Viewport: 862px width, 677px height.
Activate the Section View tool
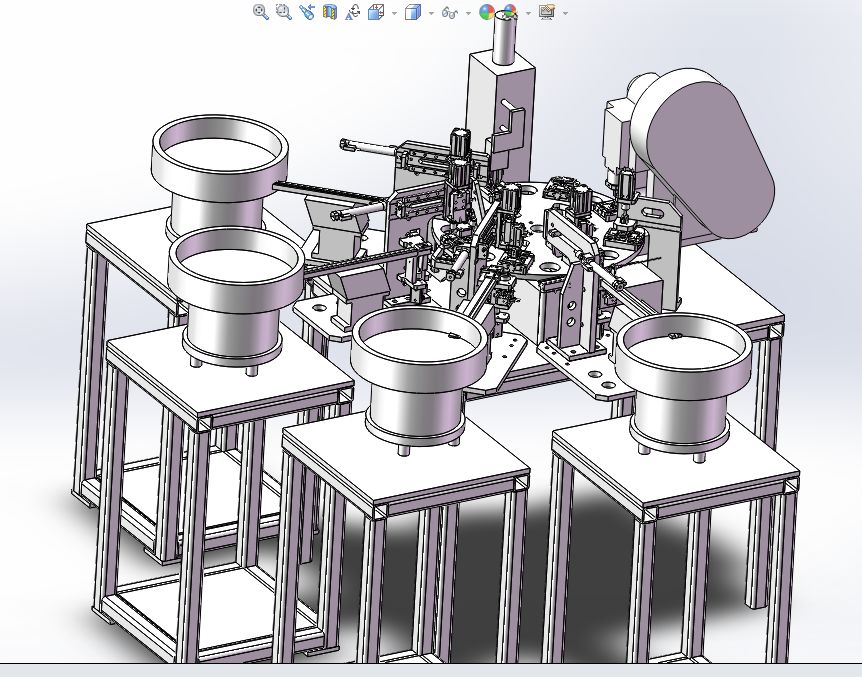[330, 12]
